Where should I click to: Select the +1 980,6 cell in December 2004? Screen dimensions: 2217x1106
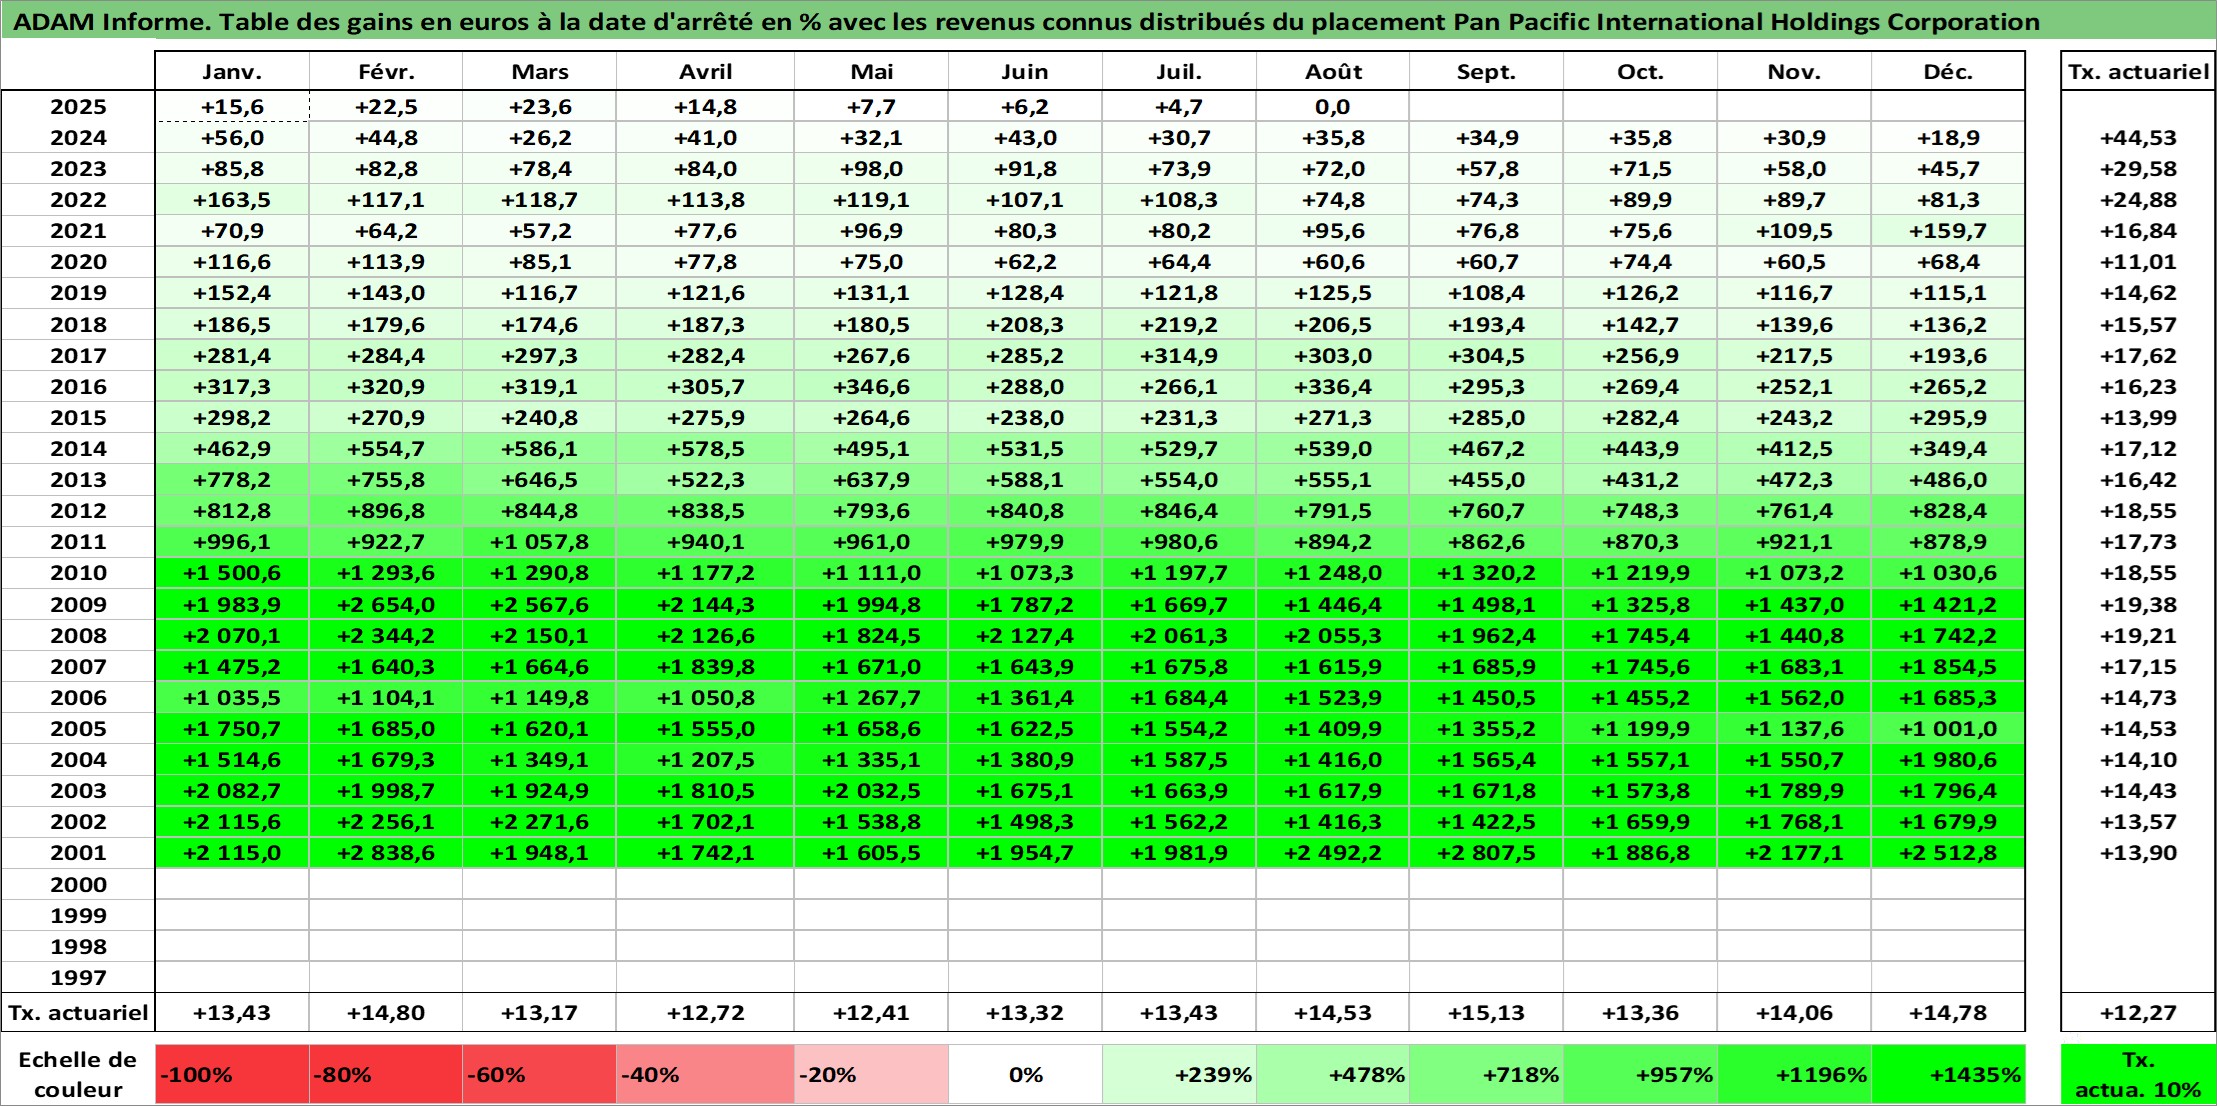tap(1948, 760)
